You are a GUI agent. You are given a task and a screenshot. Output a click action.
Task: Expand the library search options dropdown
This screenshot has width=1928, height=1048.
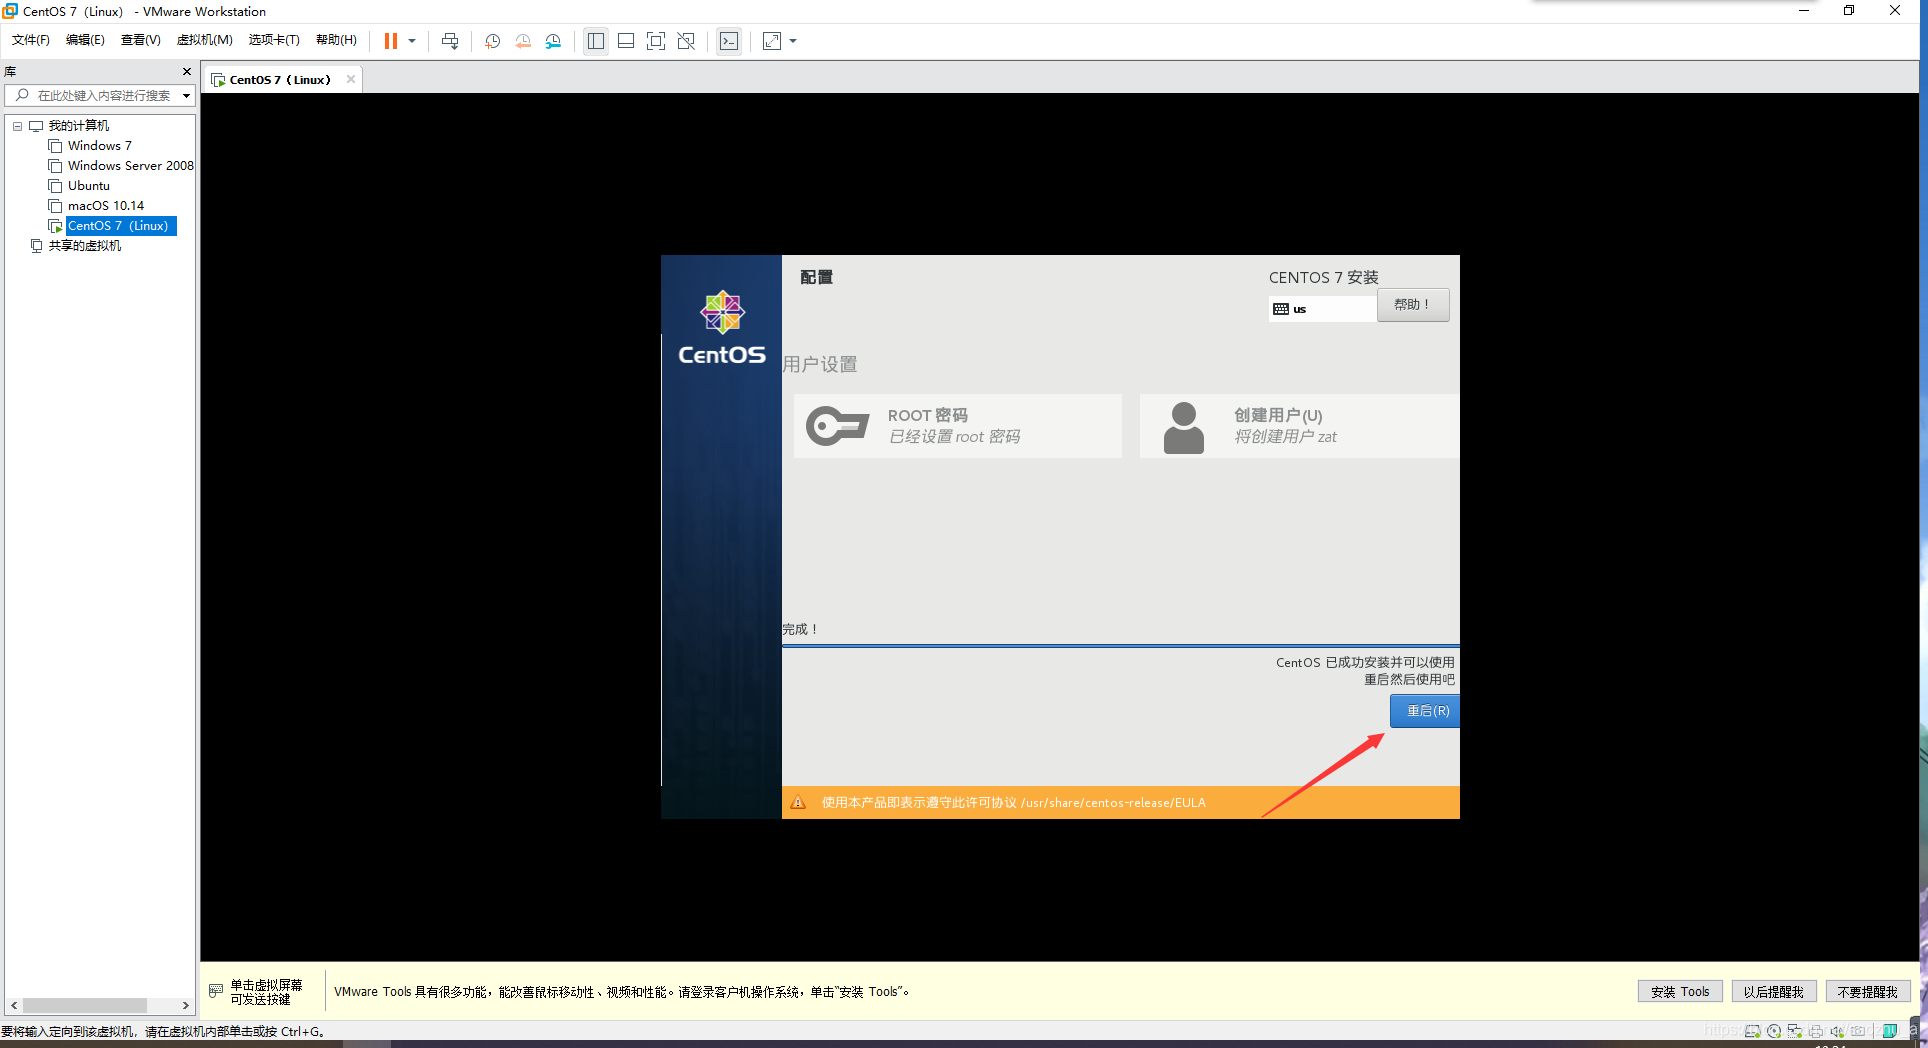pos(186,96)
